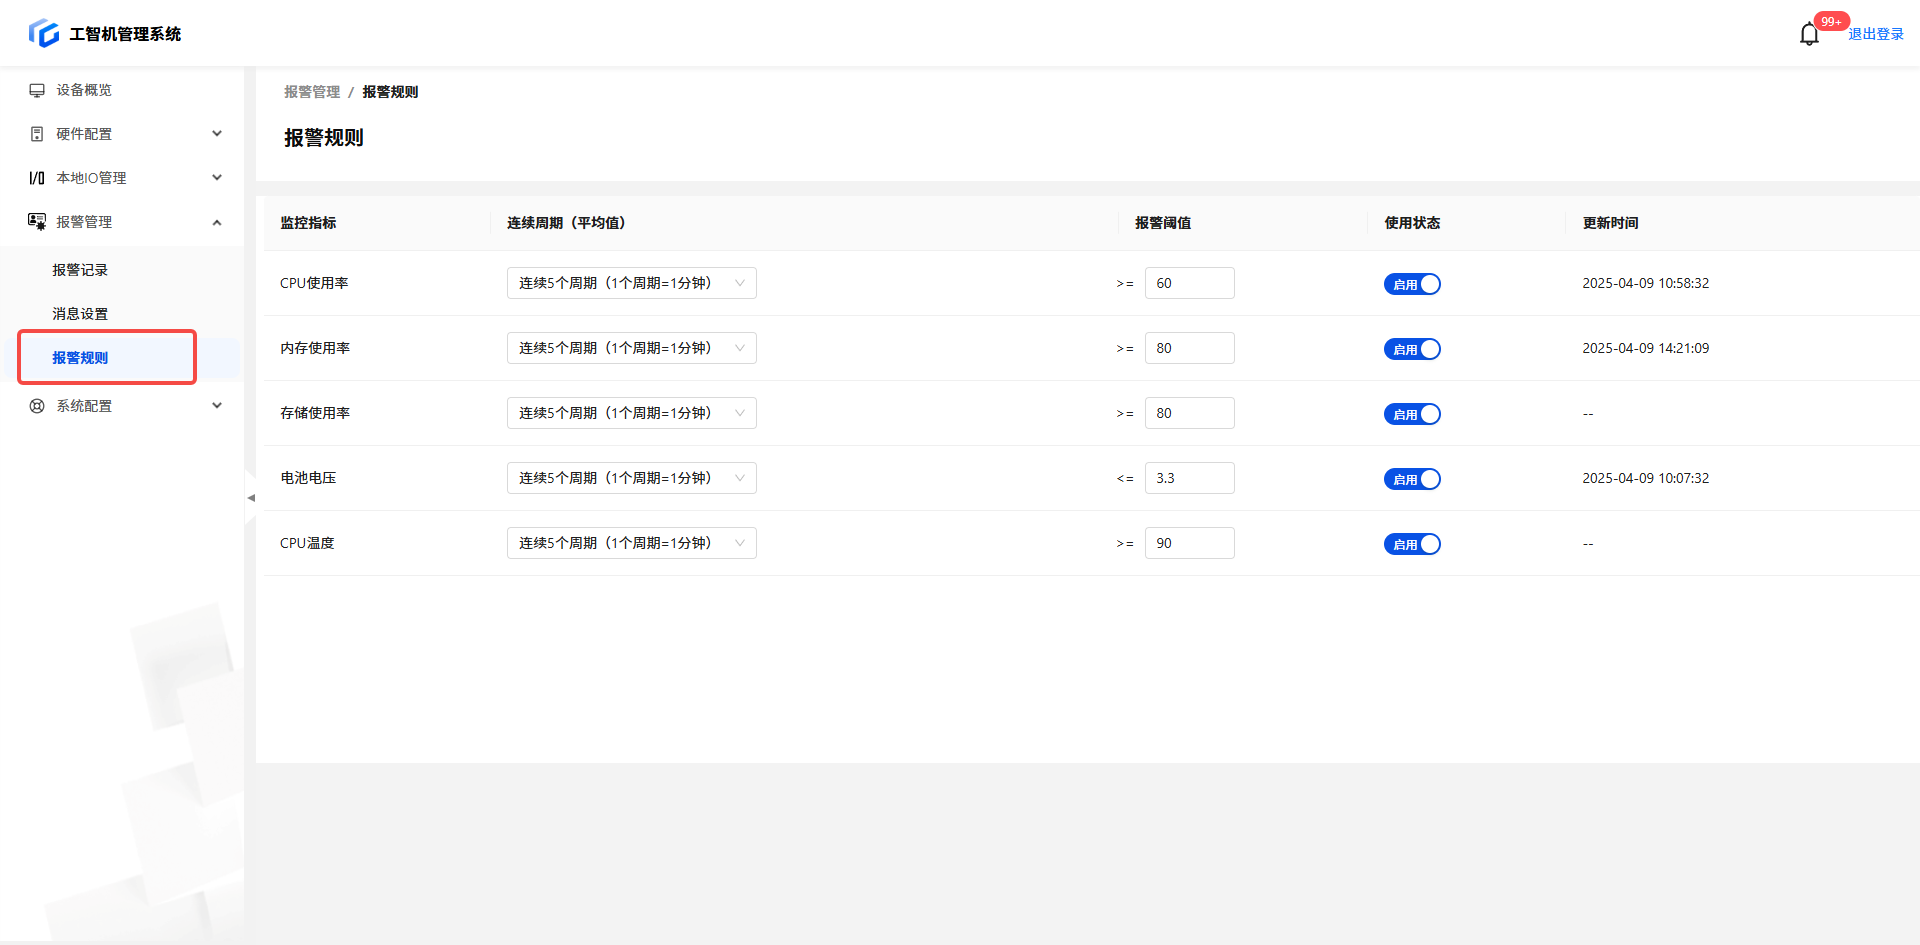This screenshot has width=1920, height=945.
Task: Open the period dropdown for 存储使用率
Action: pos(631,413)
